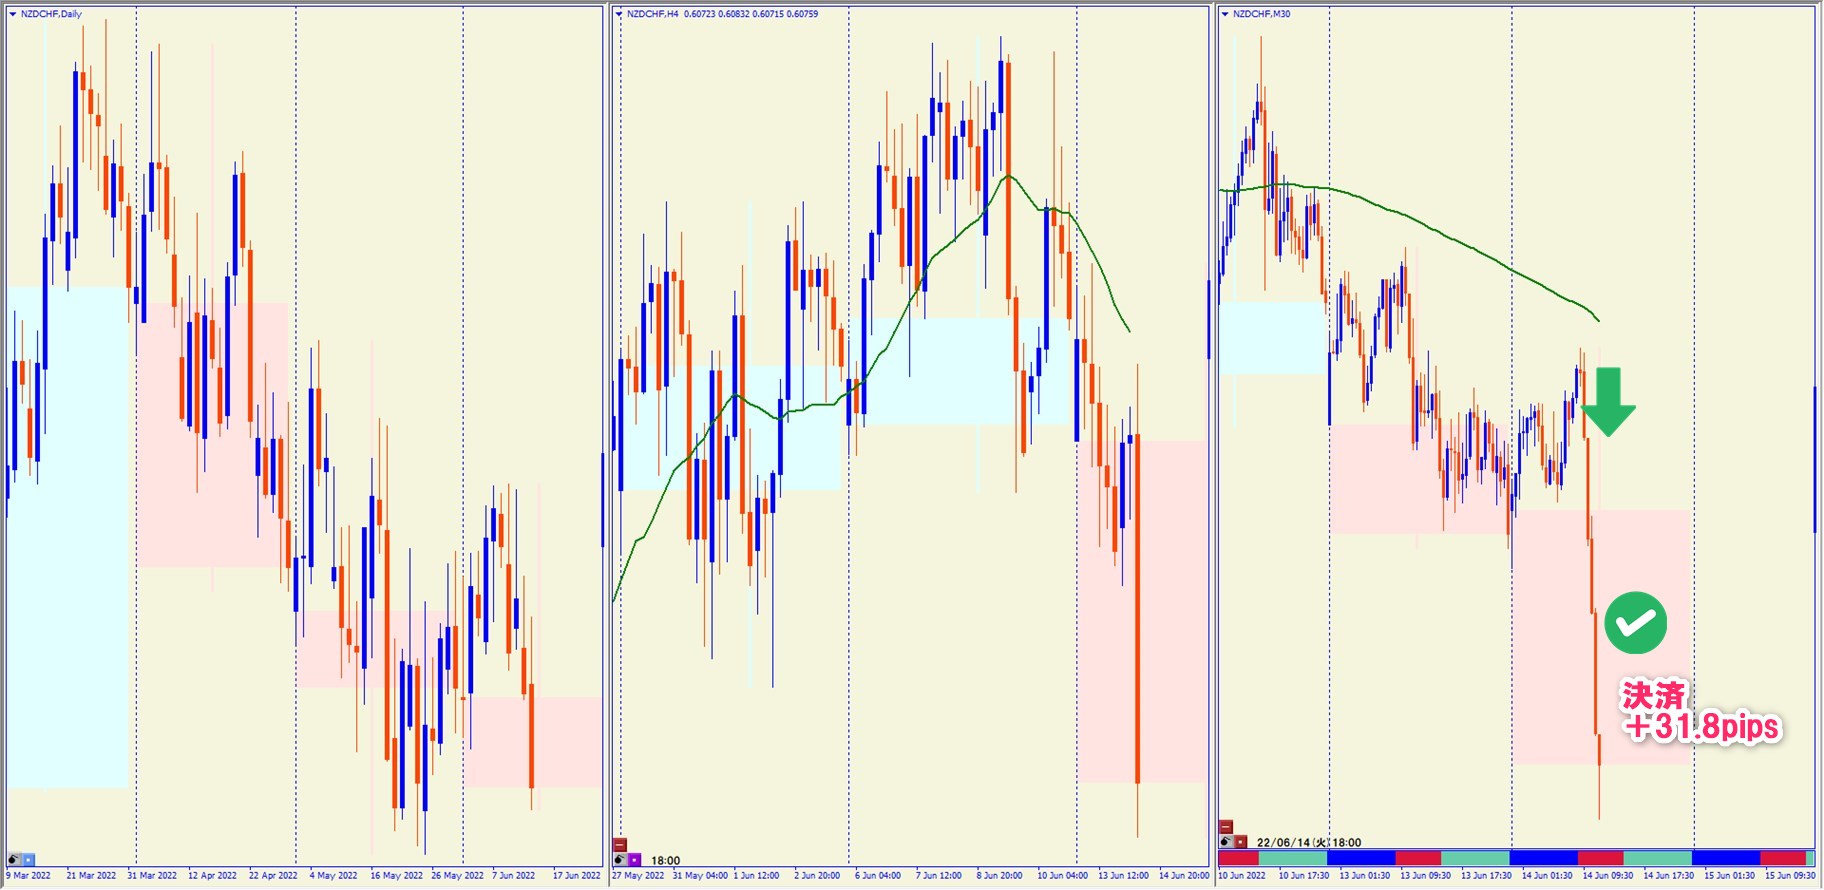Select the bomb icon in the M30 chart
The image size is (1824, 890).
tap(1226, 841)
